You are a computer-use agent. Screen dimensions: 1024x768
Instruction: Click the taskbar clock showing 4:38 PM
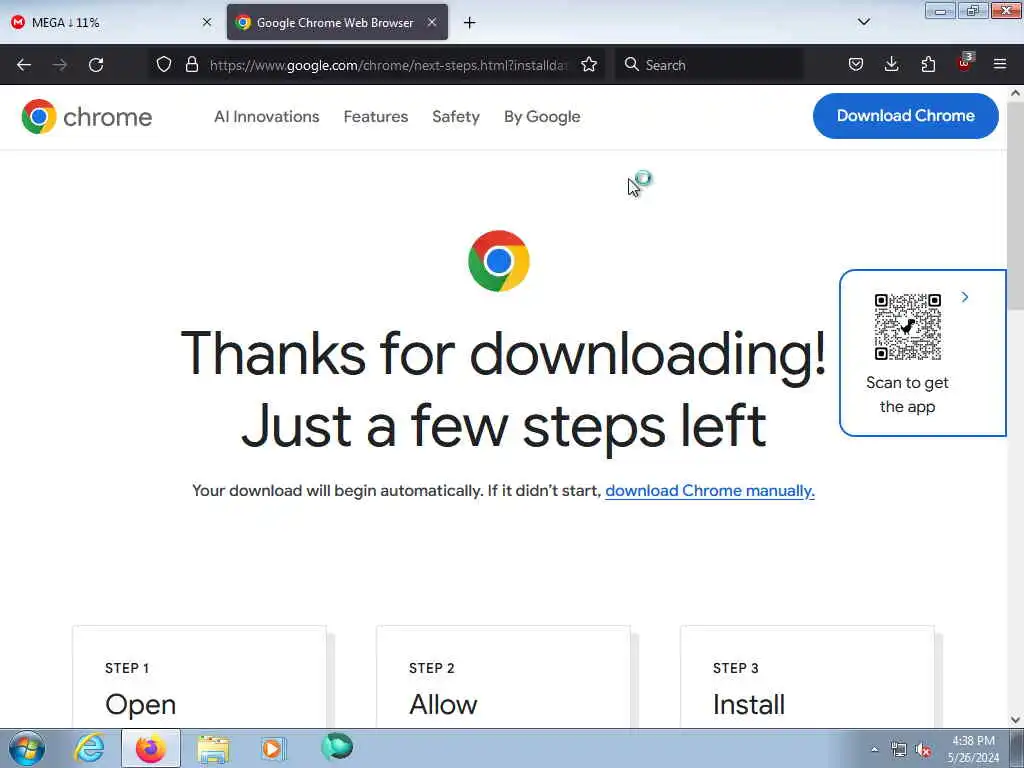[973, 749]
